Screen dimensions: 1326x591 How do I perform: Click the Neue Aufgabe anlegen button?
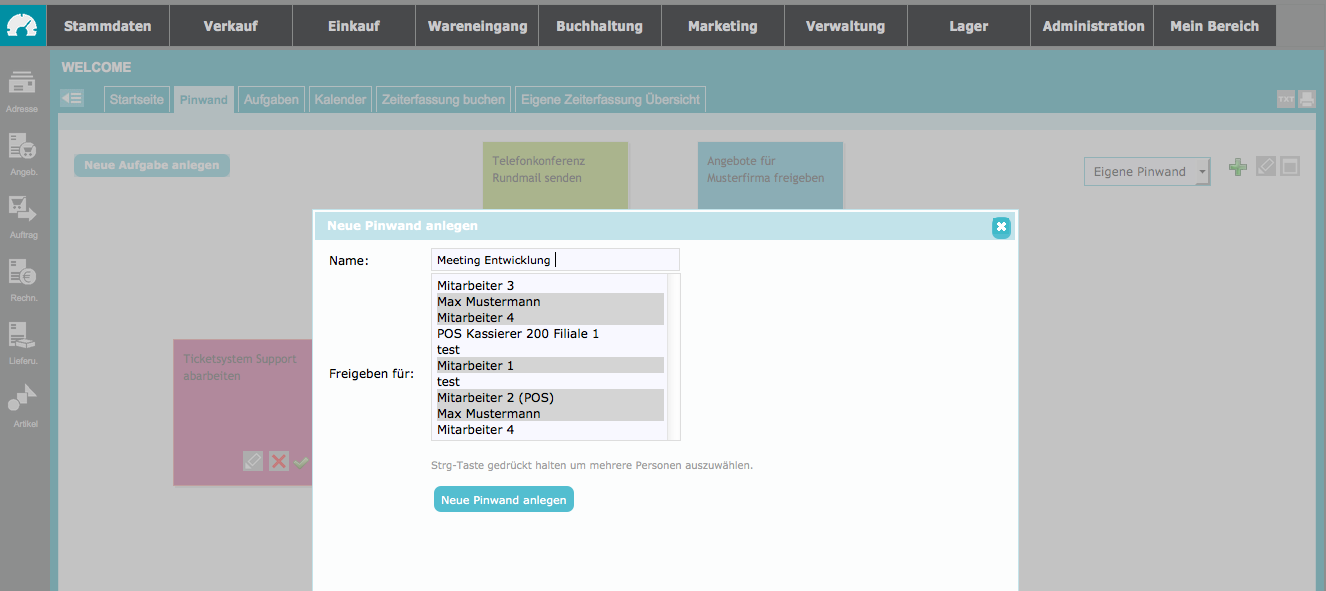152,165
